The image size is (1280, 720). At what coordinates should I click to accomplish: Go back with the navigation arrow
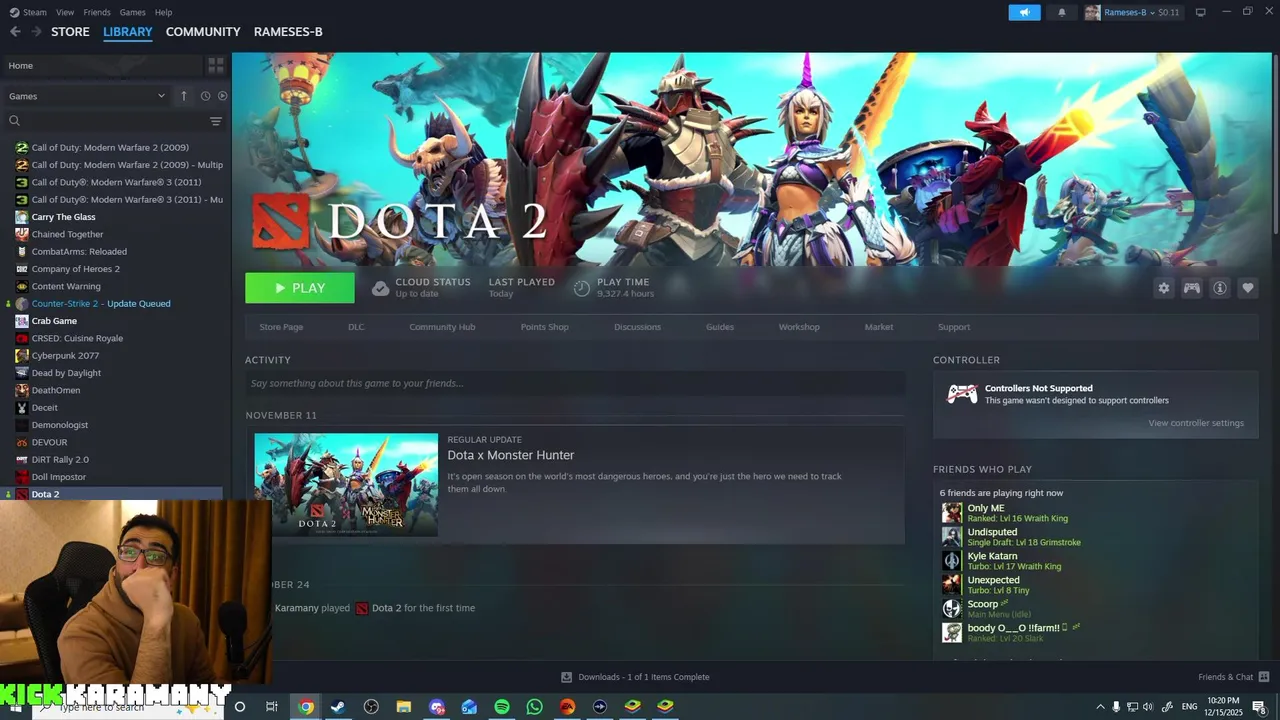click(x=15, y=32)
